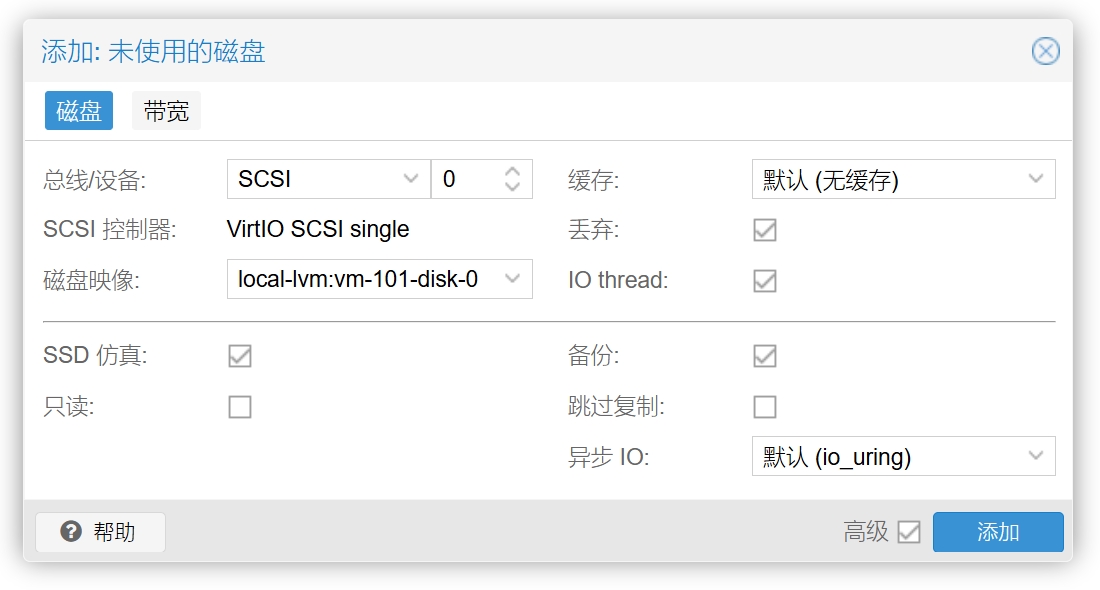
Task: Decrease device number with down arrow
Action: [x=513, y=187]
